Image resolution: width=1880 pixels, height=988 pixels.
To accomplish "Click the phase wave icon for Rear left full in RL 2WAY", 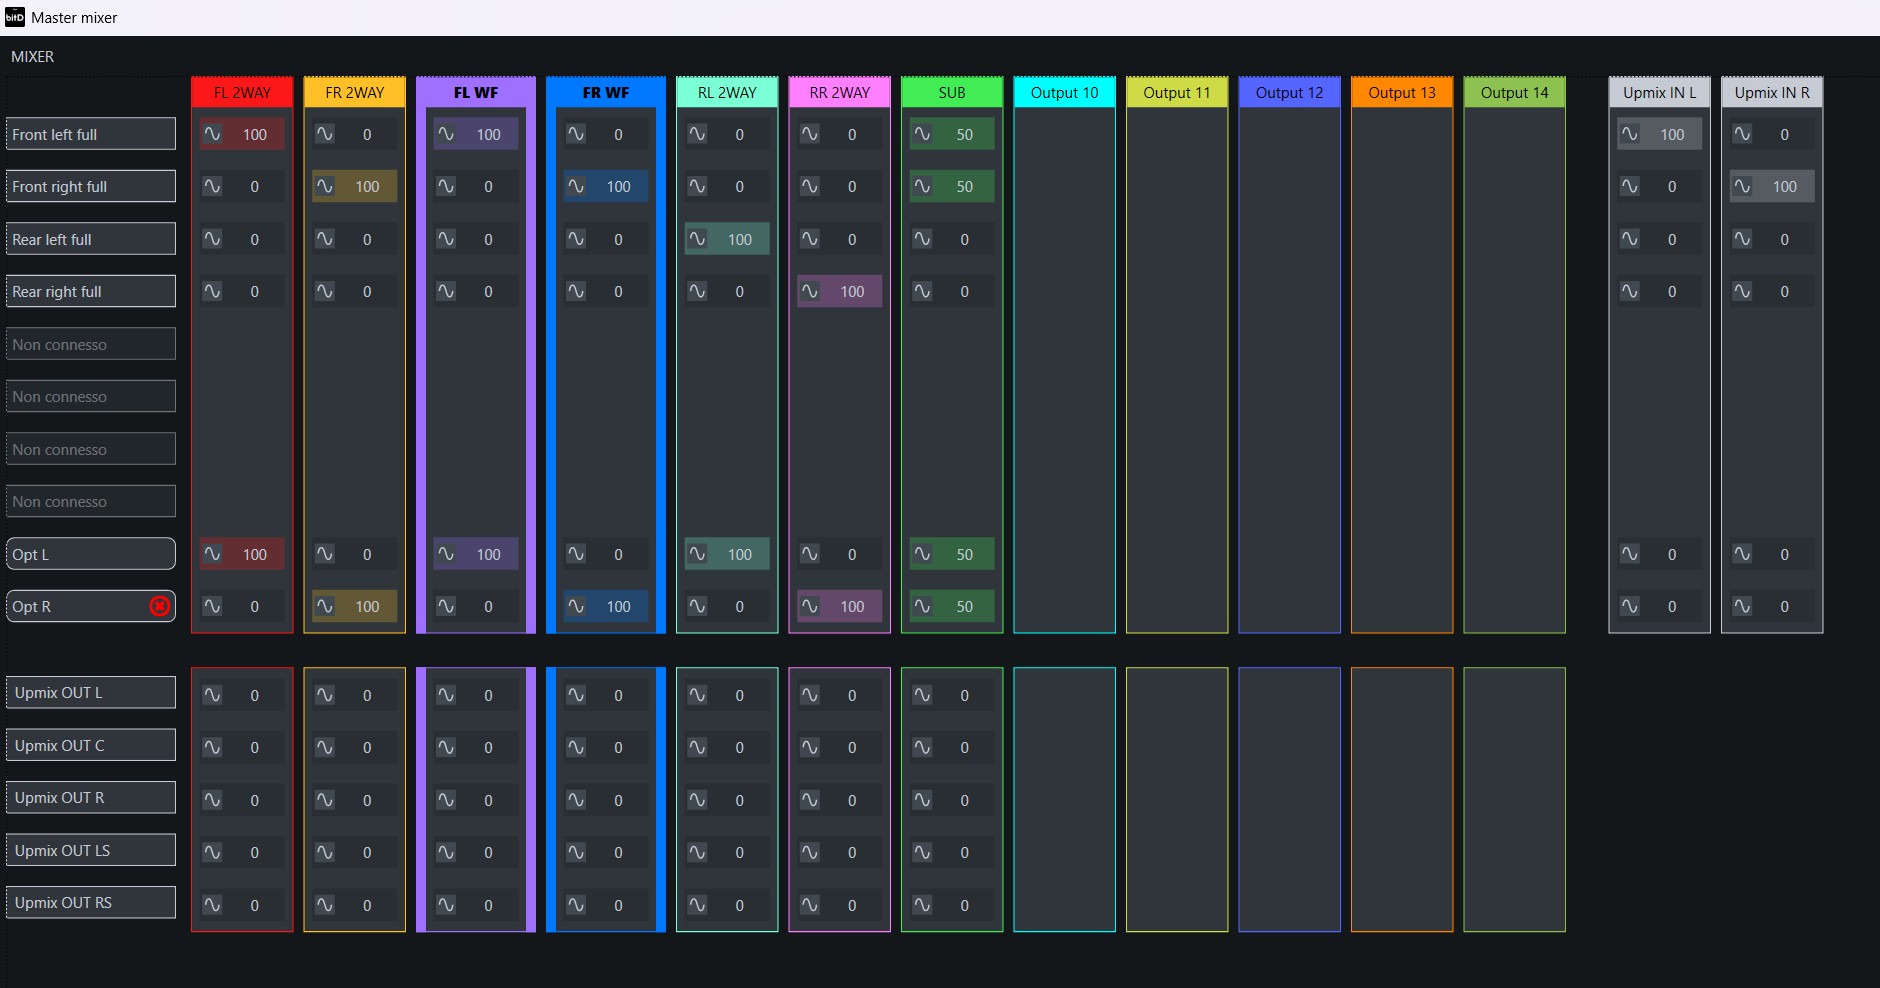I will pyautogui.click(x=697, y=239).
